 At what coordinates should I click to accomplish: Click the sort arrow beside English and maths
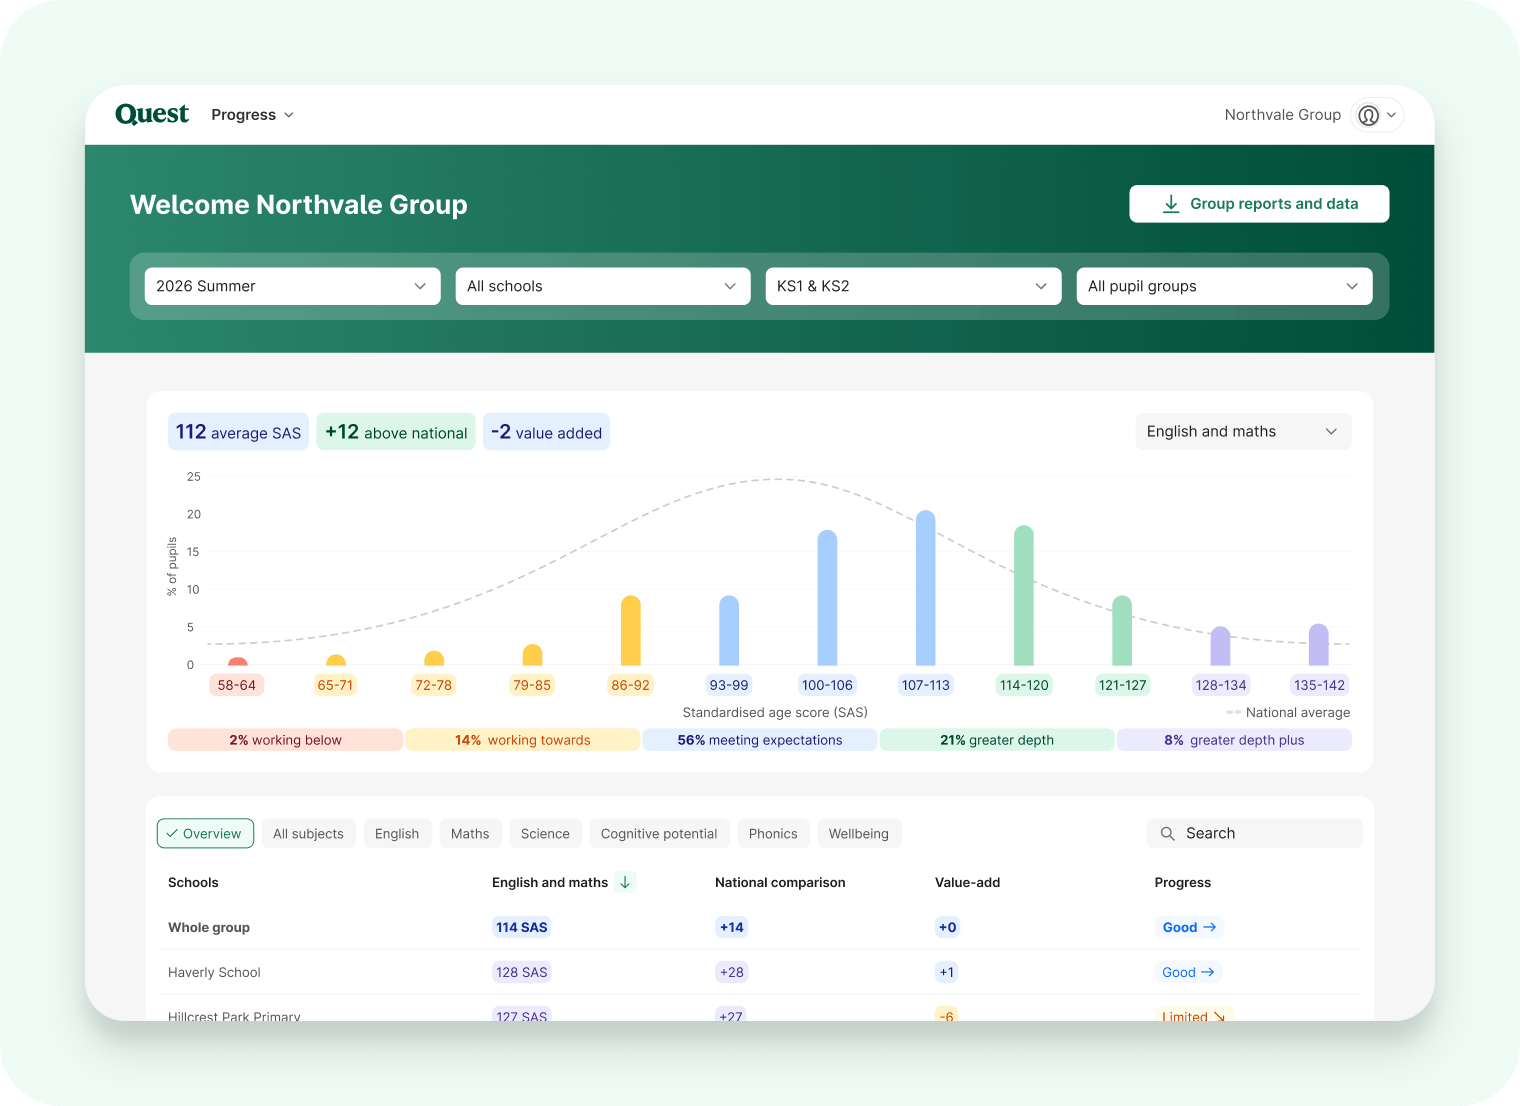(x=625, y=882)
